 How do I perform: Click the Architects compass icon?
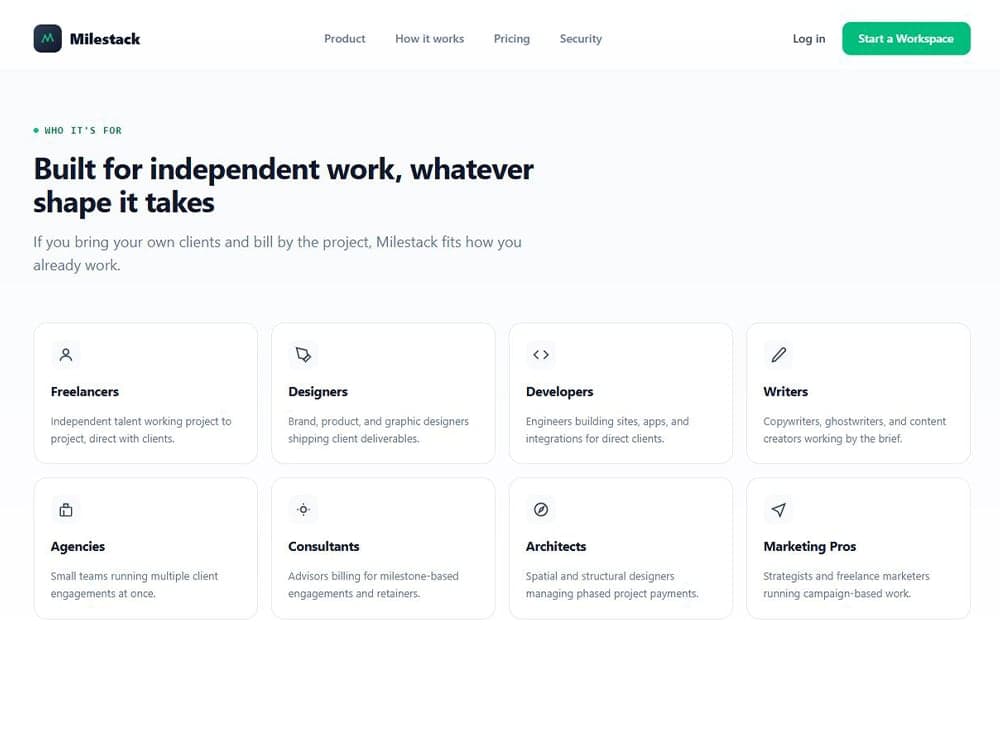pos(541,510)
